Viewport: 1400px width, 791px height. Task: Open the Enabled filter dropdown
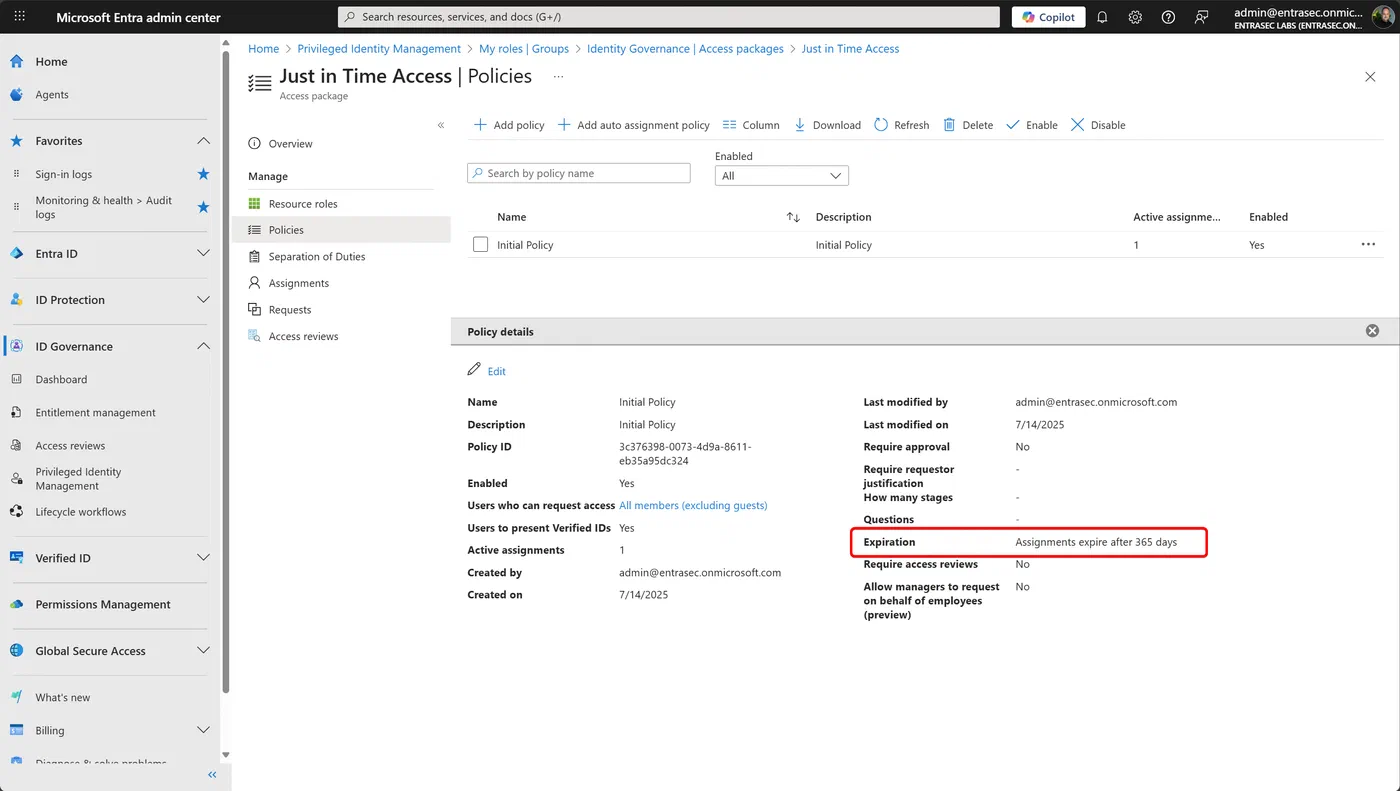(782, 175)
